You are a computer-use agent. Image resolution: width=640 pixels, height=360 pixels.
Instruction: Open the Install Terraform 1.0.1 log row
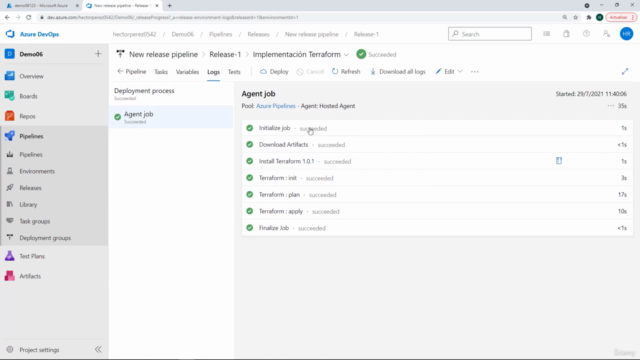pos(437,161)
